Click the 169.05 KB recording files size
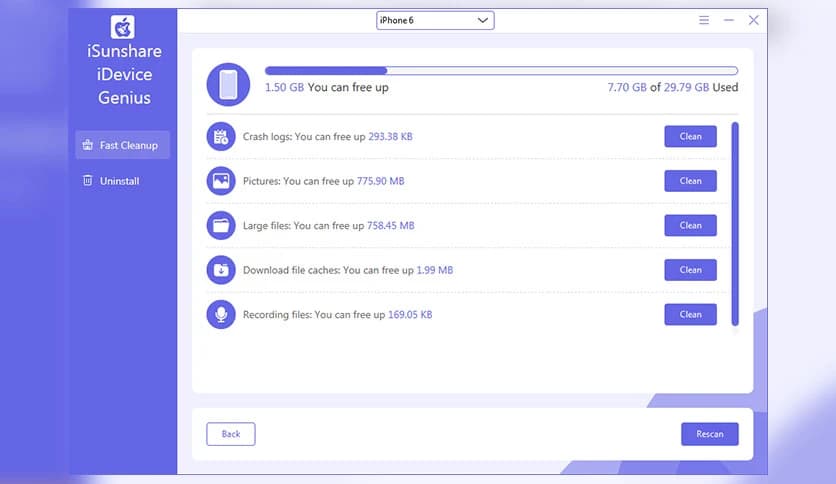Viewport: 836px width, 484px height. tap(410, 314)
